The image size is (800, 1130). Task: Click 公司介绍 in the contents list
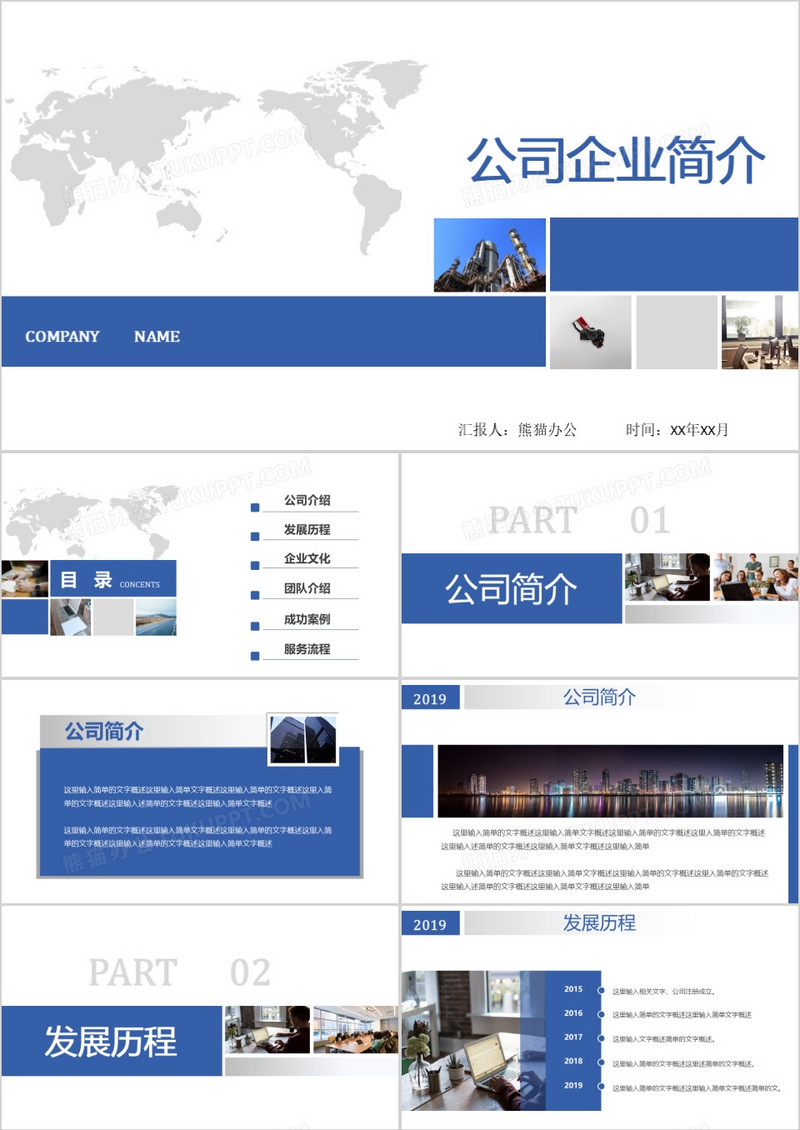click(x=307, y=500)
